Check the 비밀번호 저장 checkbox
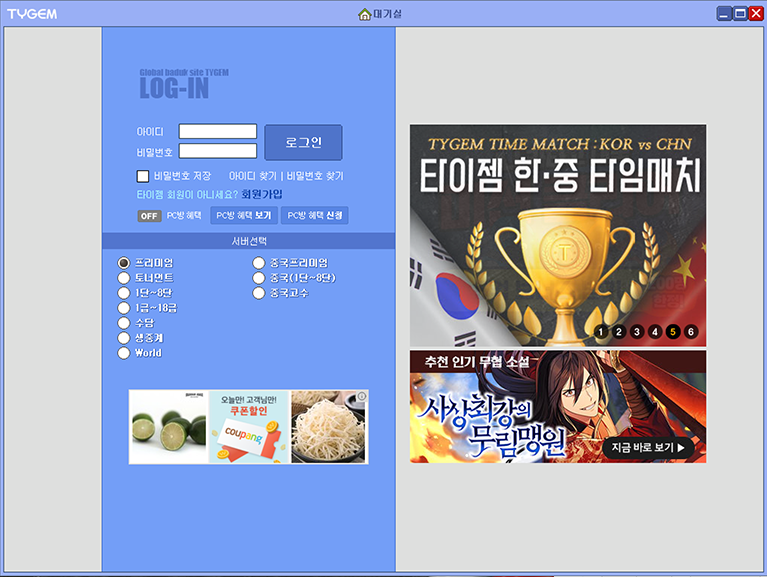767x577 pixels. click(x=143, y=176)
